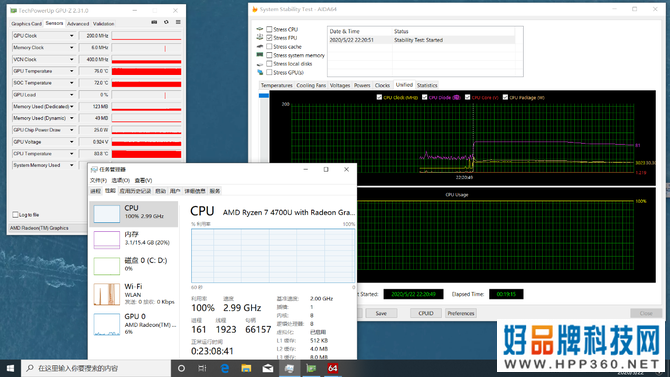
Task: Click the Cortana circle taskbar icon
Action: [181, 368]
